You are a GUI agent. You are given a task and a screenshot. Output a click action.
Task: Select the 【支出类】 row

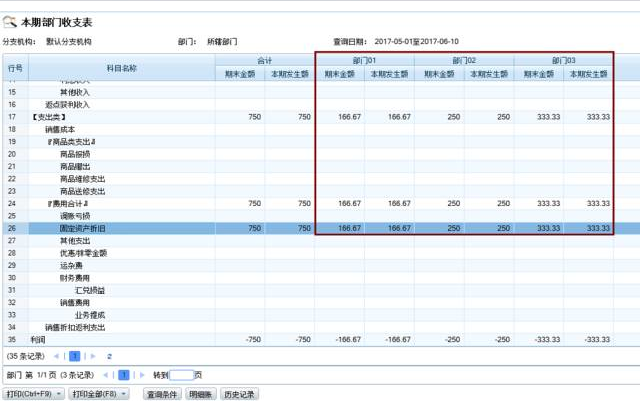pyautogui.click(x=50, y=117)
